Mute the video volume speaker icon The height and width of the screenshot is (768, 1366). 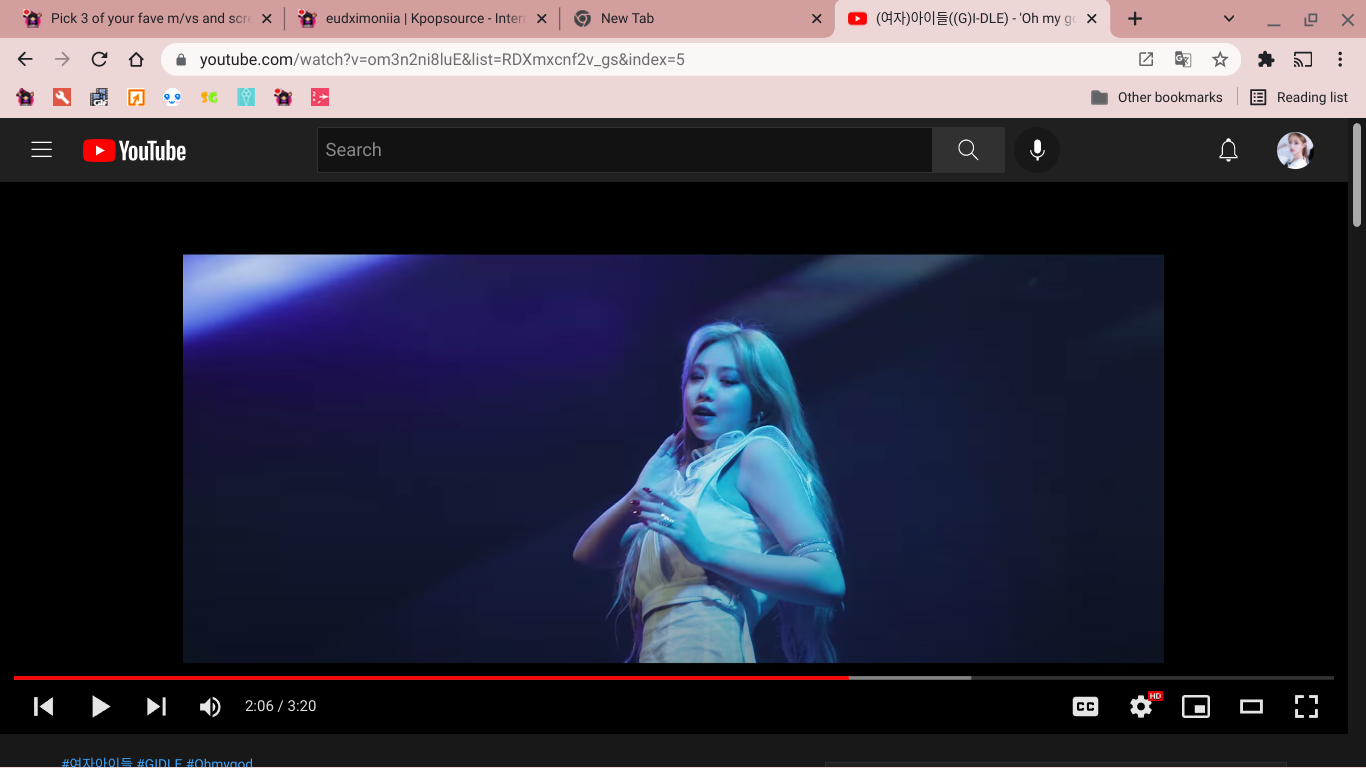(210, 706)
